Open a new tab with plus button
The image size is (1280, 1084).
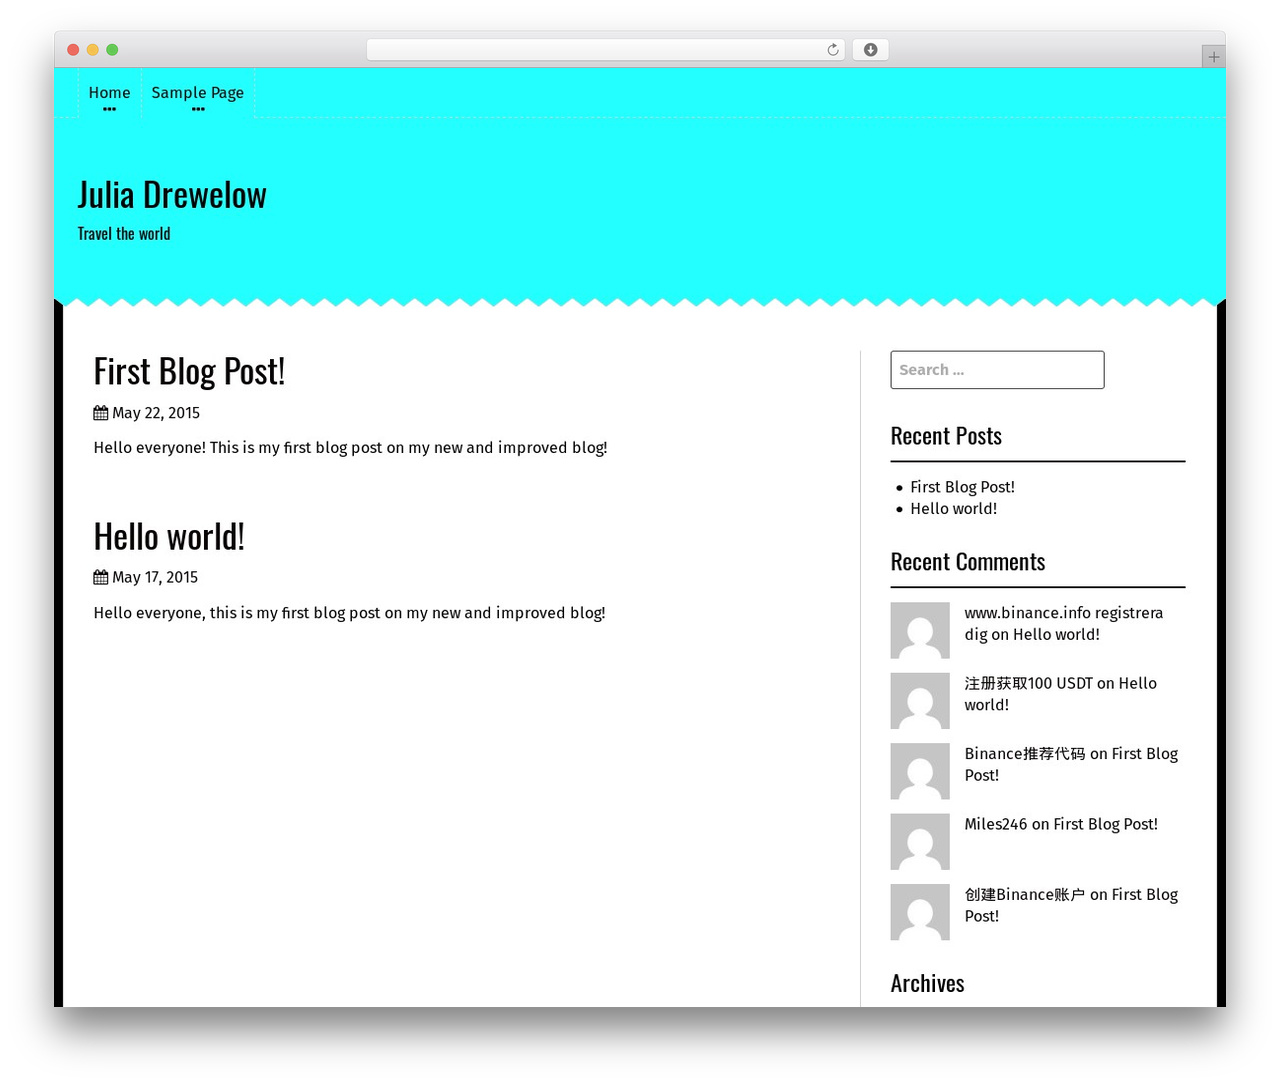tap(1213, 57)
